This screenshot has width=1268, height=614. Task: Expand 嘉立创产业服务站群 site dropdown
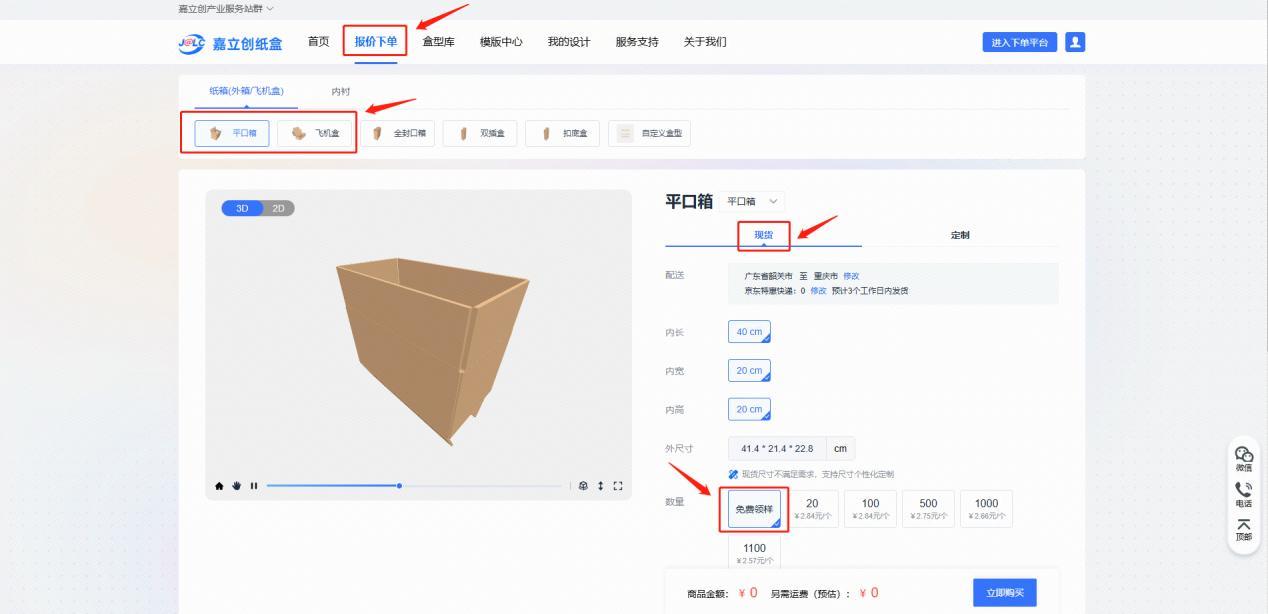(x=226, y=8)
